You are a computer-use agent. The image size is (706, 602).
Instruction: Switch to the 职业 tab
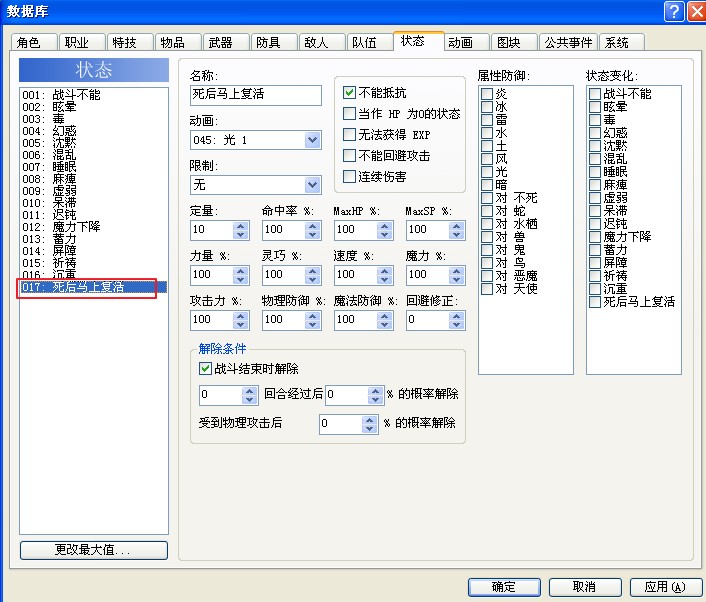pos(82,42)
